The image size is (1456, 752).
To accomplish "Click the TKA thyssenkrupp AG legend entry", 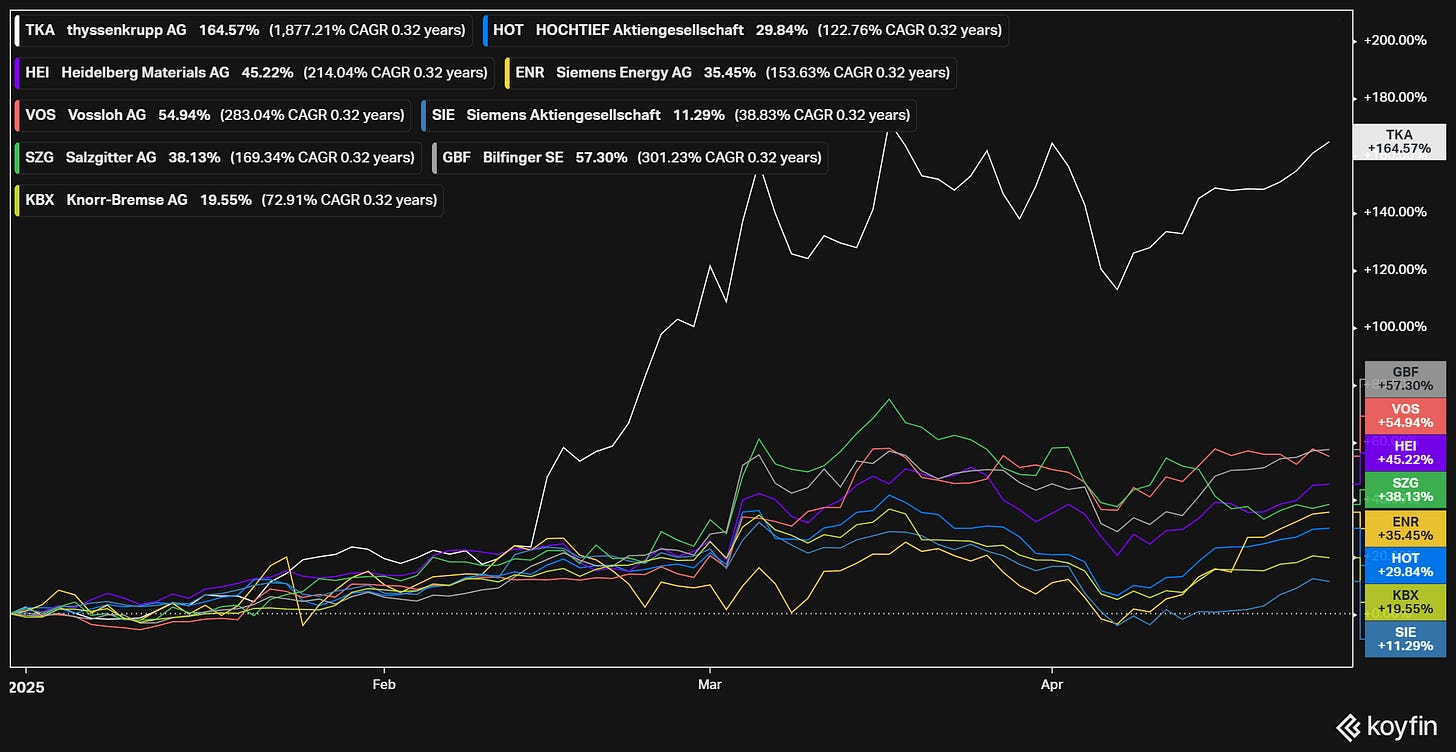I will click(x=243, y=30).
